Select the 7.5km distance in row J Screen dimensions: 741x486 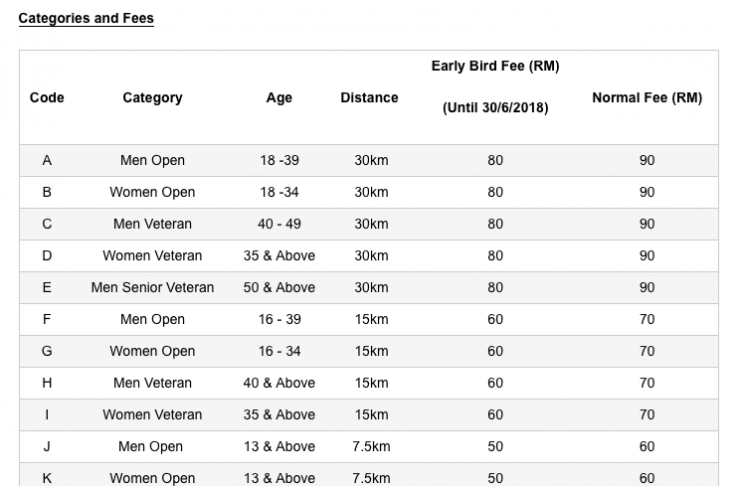pos(371,446)
